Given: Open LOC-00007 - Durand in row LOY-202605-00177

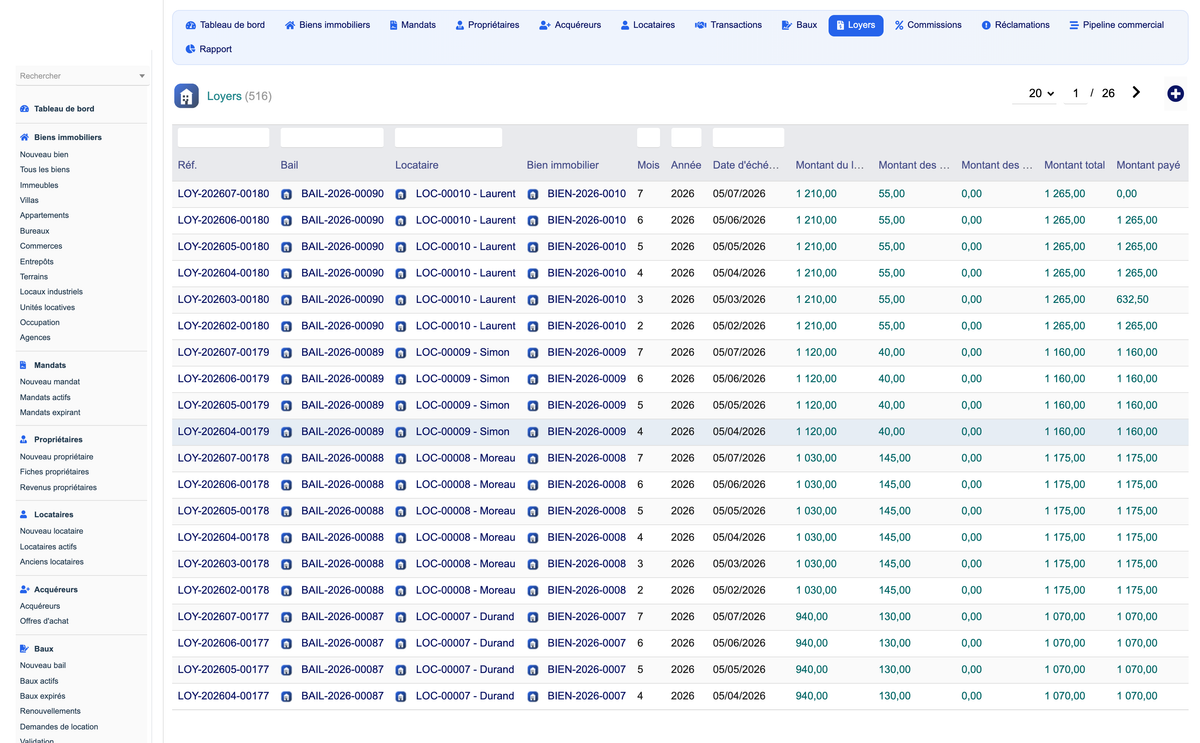Looking at the screenshot, I should (x=465, y=670).
